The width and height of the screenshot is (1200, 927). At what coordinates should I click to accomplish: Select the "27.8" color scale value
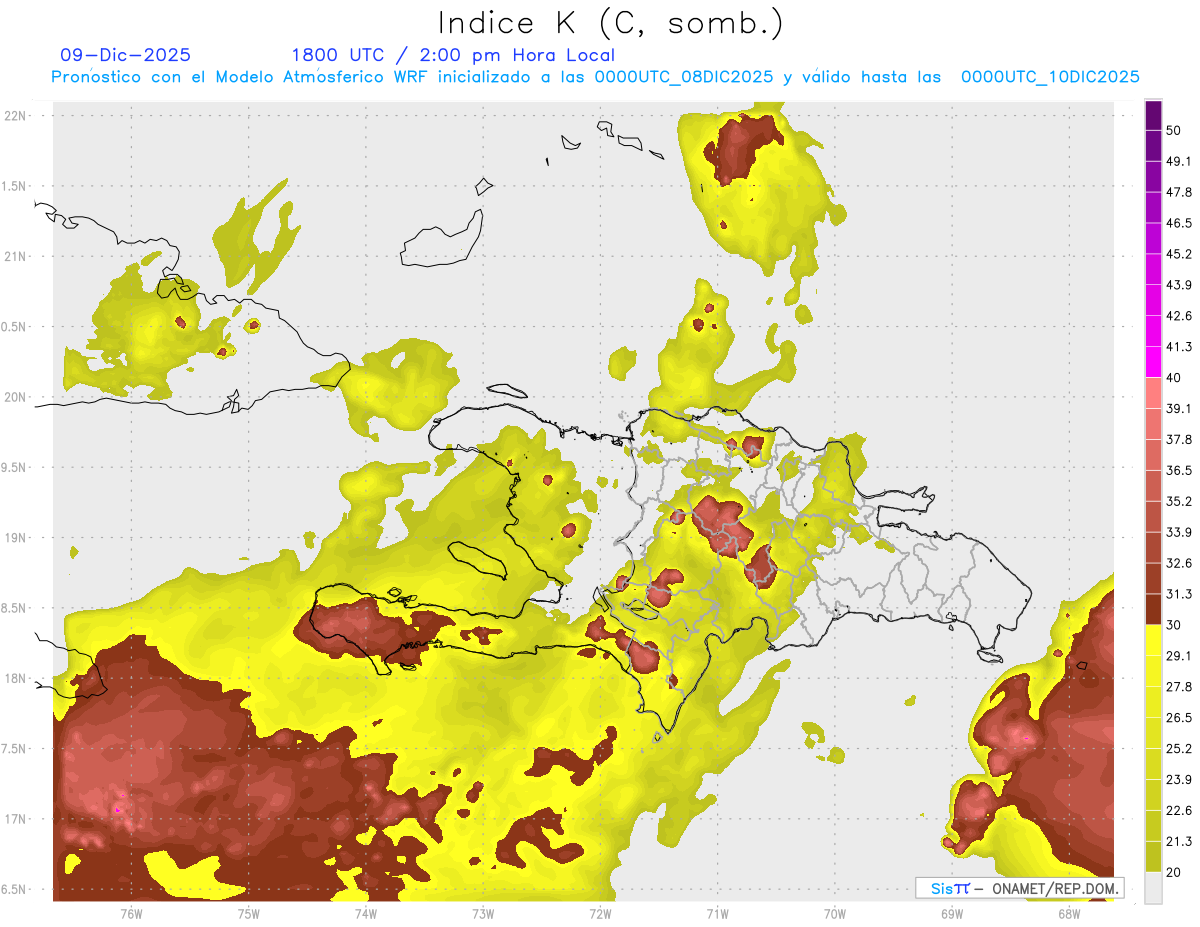[x=1179, y=687]
